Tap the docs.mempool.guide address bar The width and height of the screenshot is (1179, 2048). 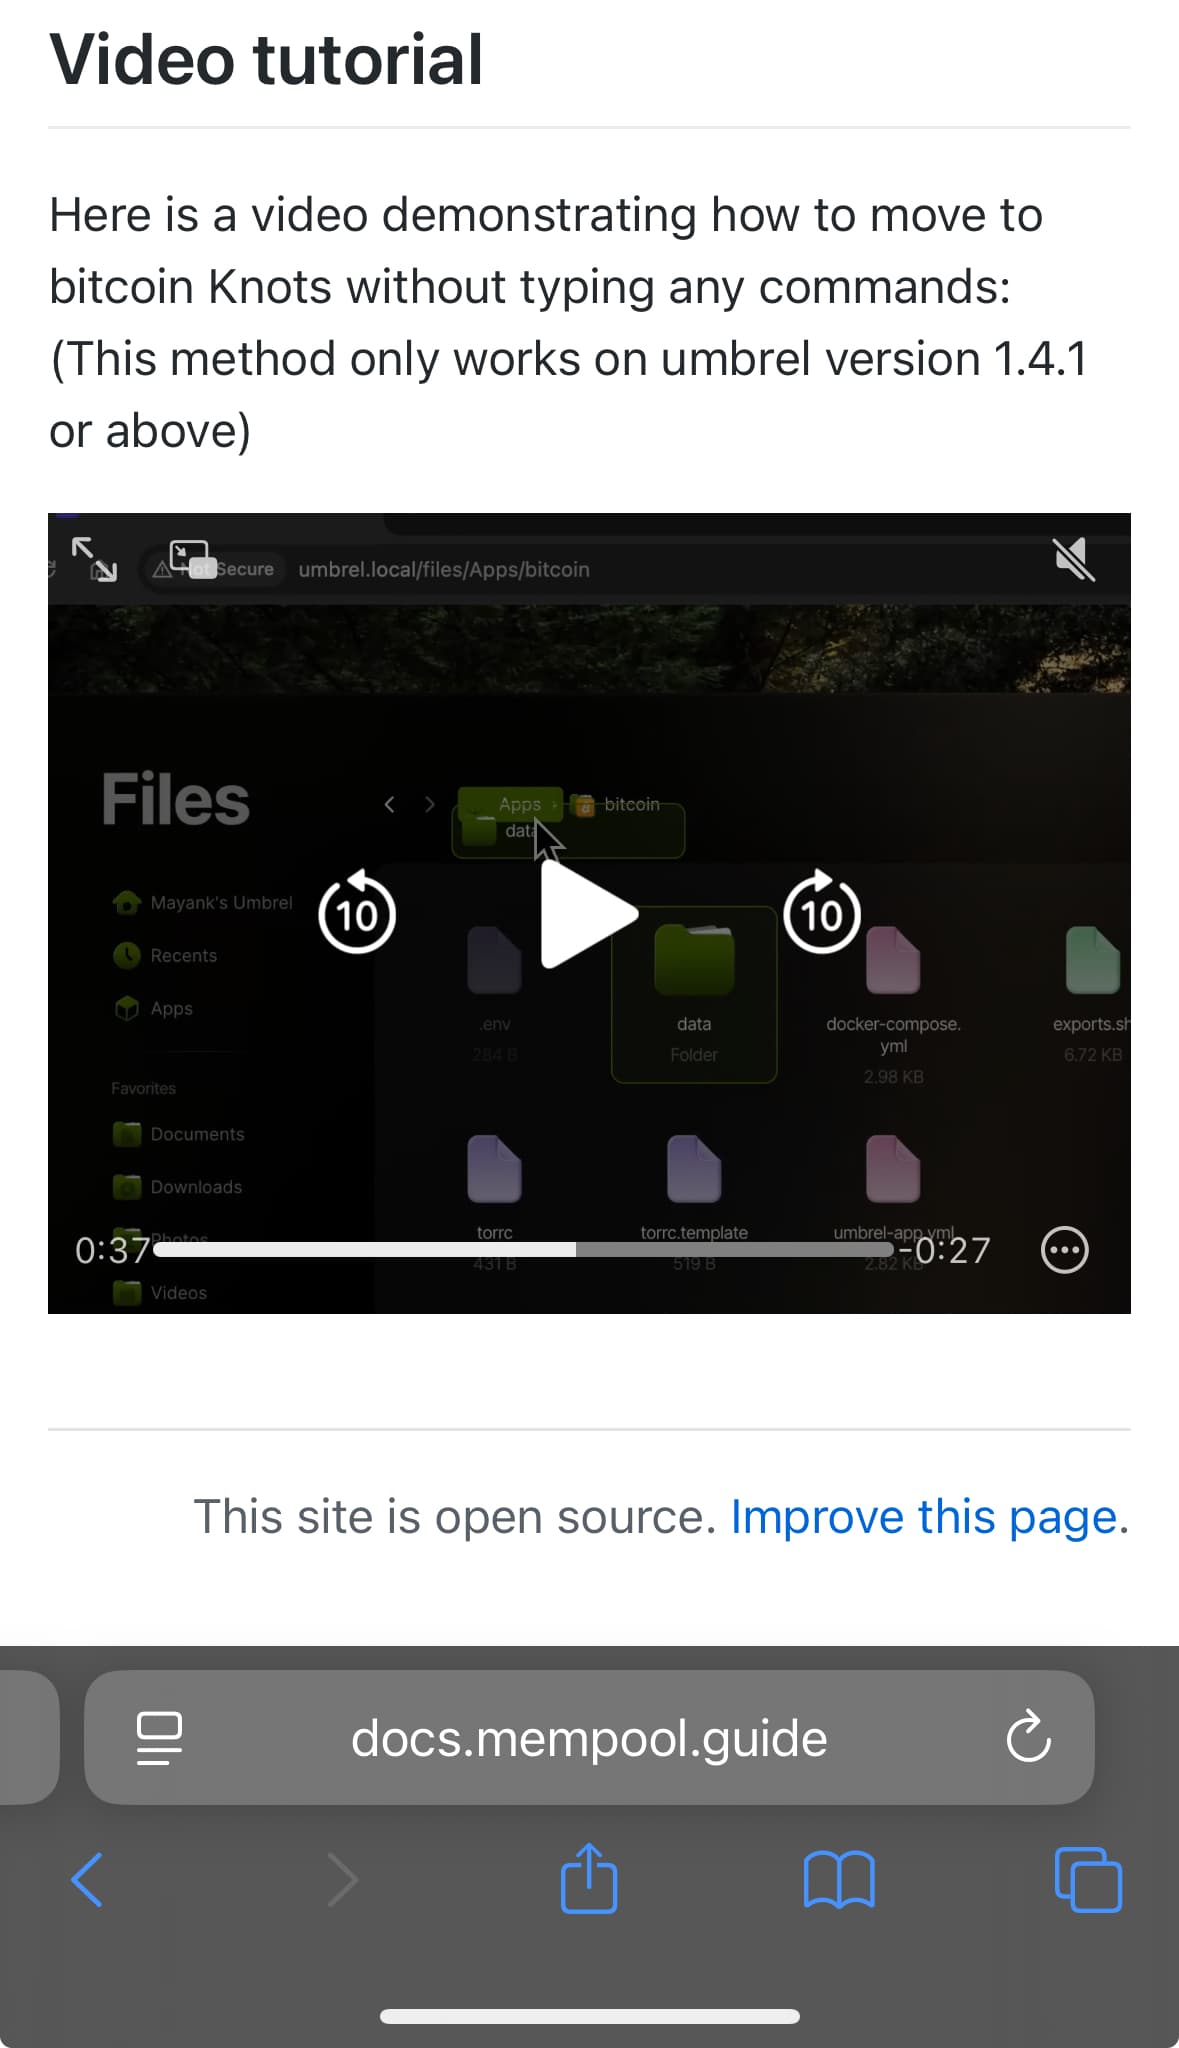click(x=589, y=1738)
